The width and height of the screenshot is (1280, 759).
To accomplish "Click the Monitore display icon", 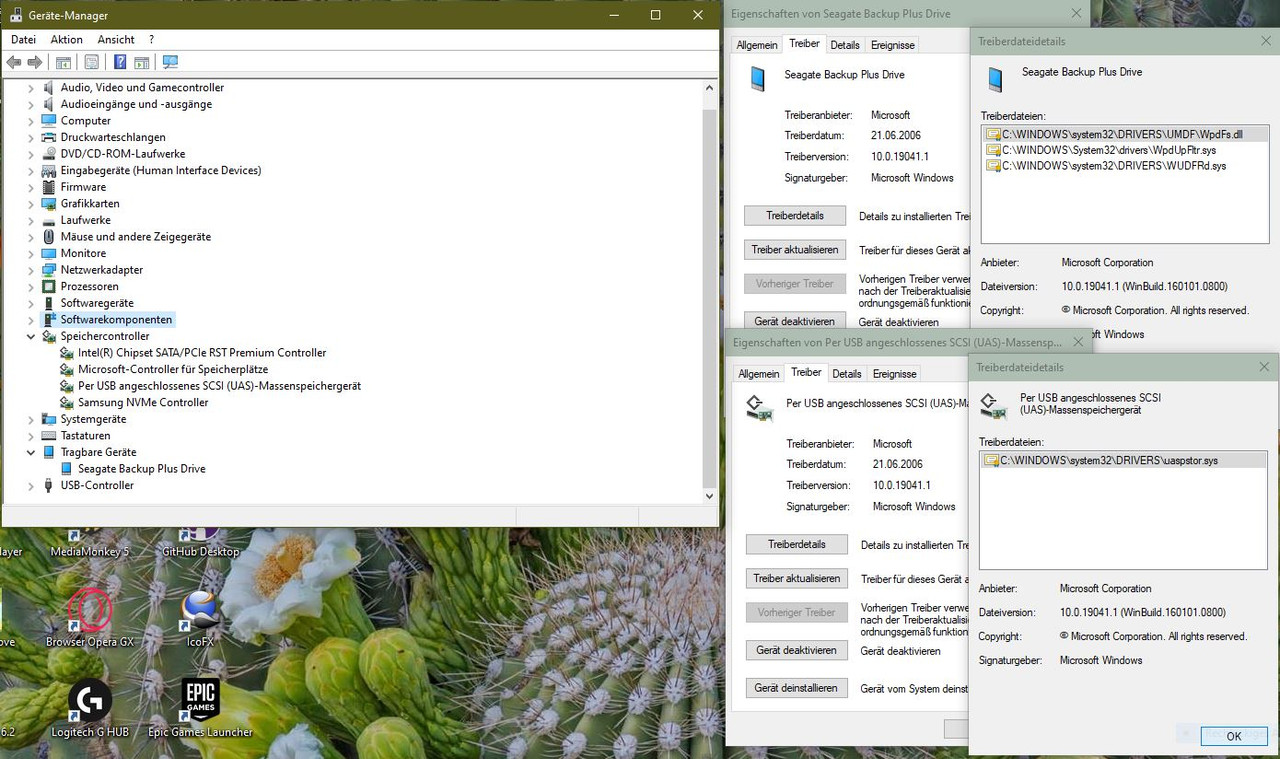I will tap(48, 253).
